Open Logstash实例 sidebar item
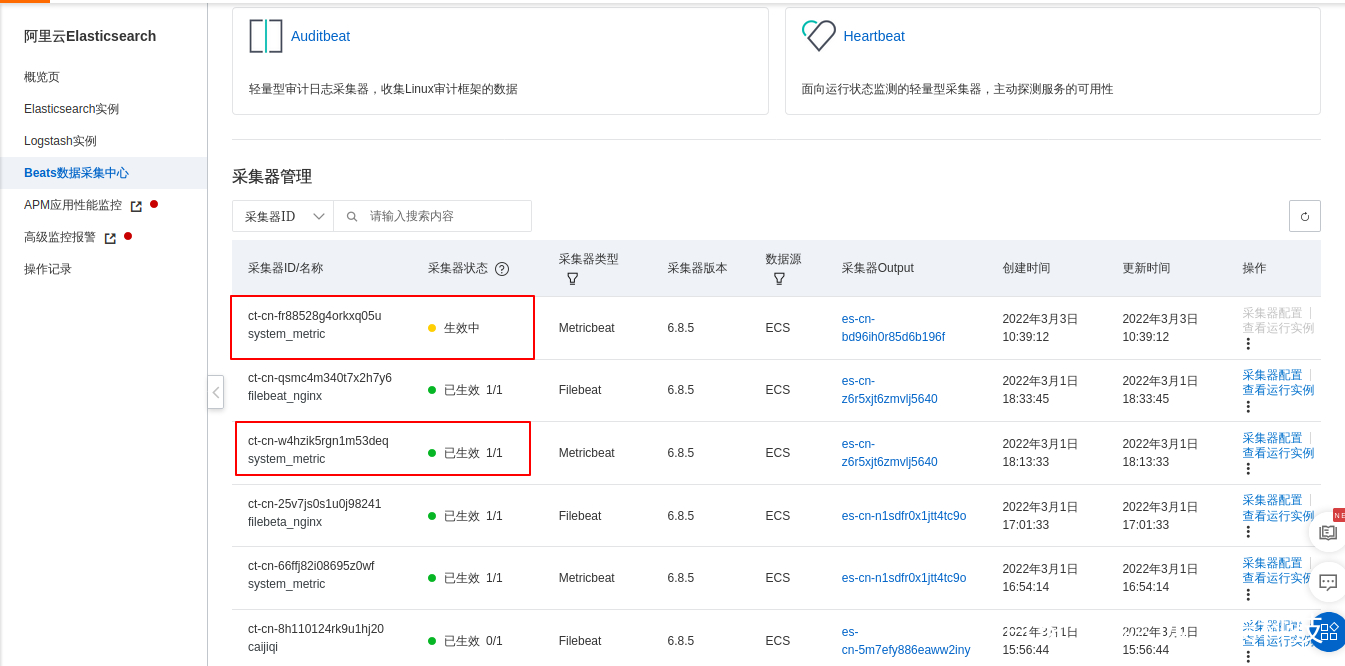 tap(60, 141)
